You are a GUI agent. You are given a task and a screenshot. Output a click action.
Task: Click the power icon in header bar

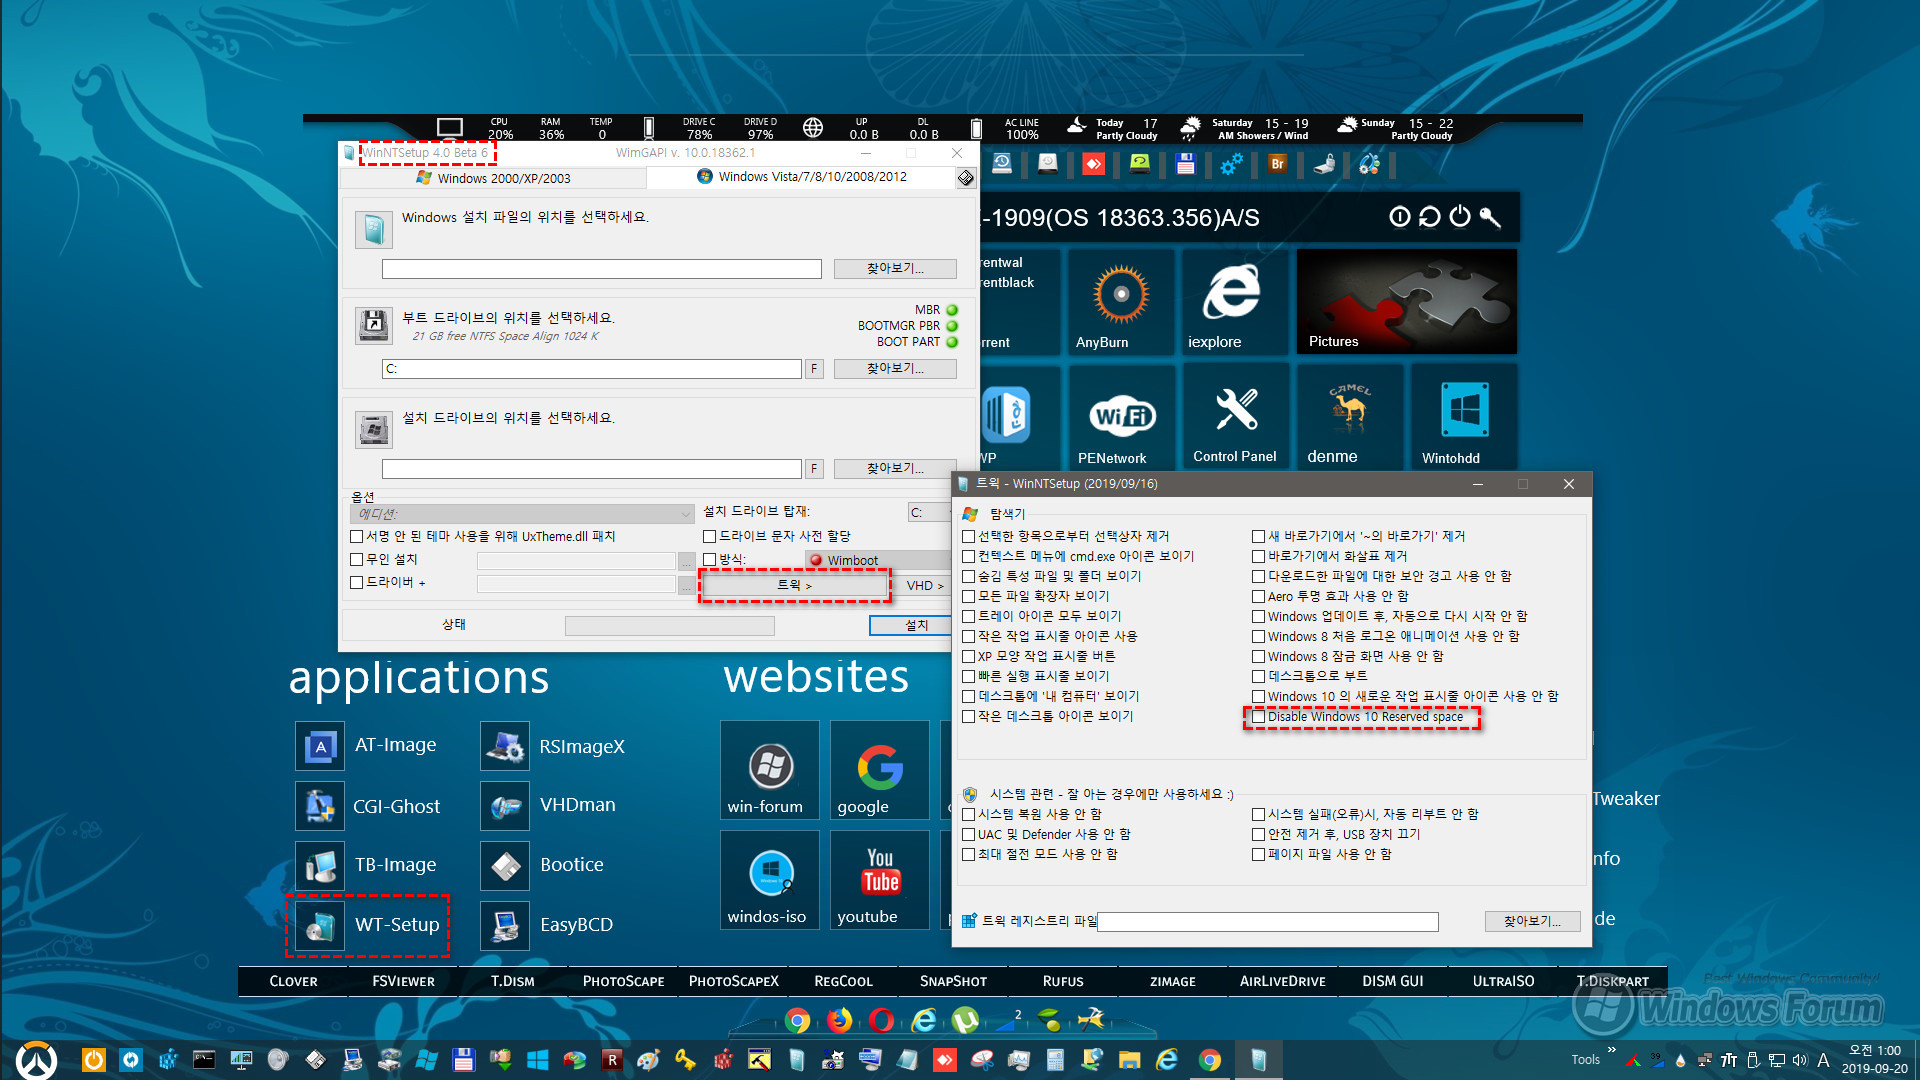pyautogui.click(x=1460, y=217)
